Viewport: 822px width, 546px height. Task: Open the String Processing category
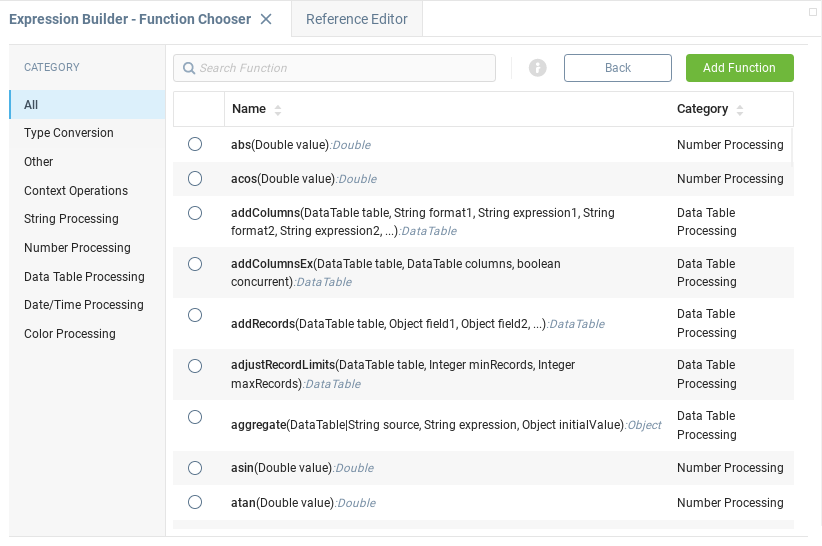[71, 219]
